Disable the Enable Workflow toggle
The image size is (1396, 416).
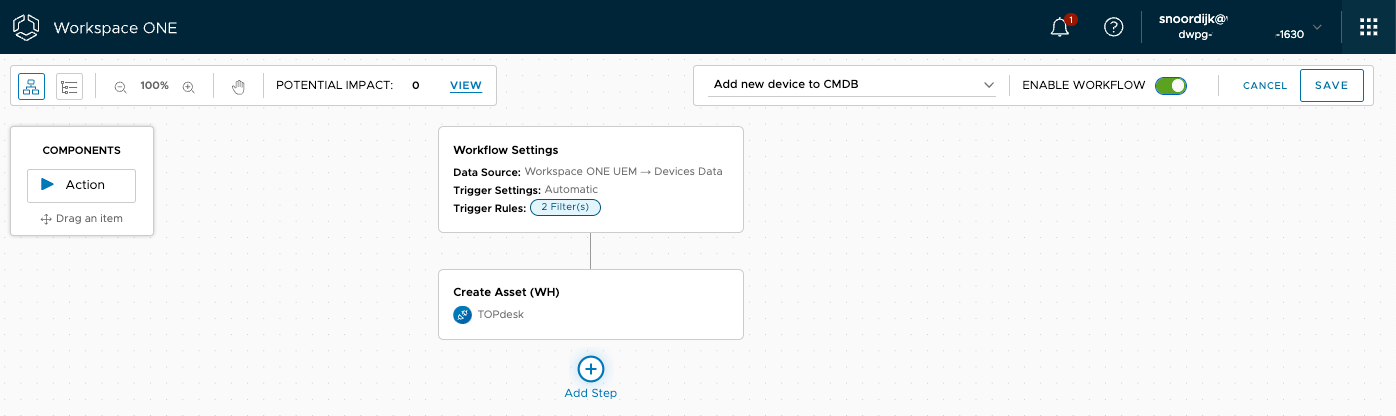coord(1170,86)
